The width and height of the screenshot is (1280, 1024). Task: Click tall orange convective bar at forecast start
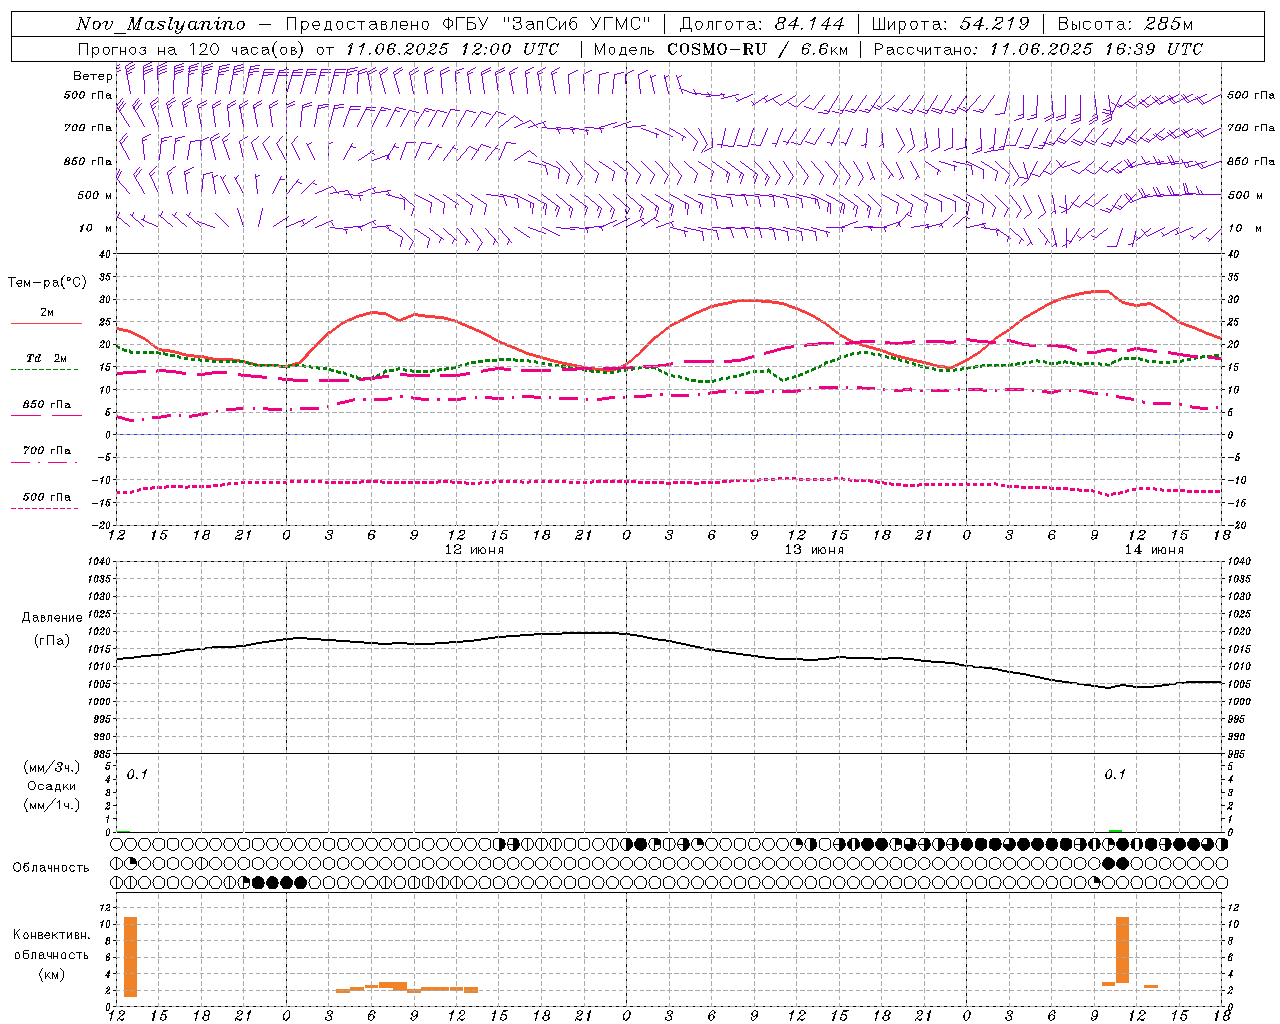coord(130,956)
